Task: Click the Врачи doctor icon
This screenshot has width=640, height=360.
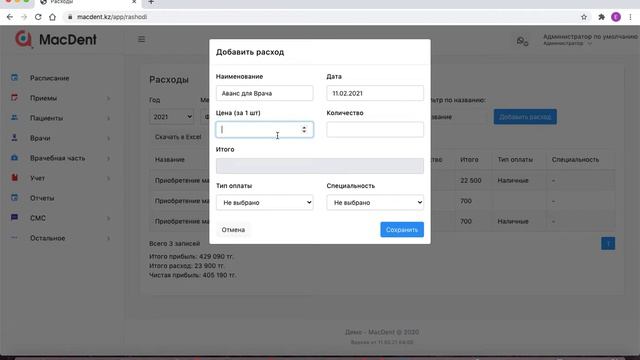Action: pos(14,137)
